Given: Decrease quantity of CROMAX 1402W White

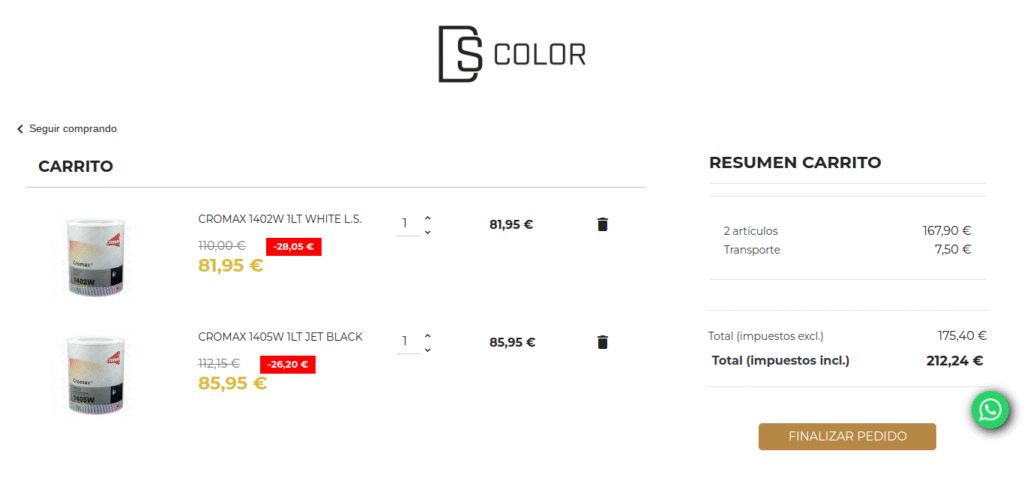Looking at the screenshot, I should [428, 232].
